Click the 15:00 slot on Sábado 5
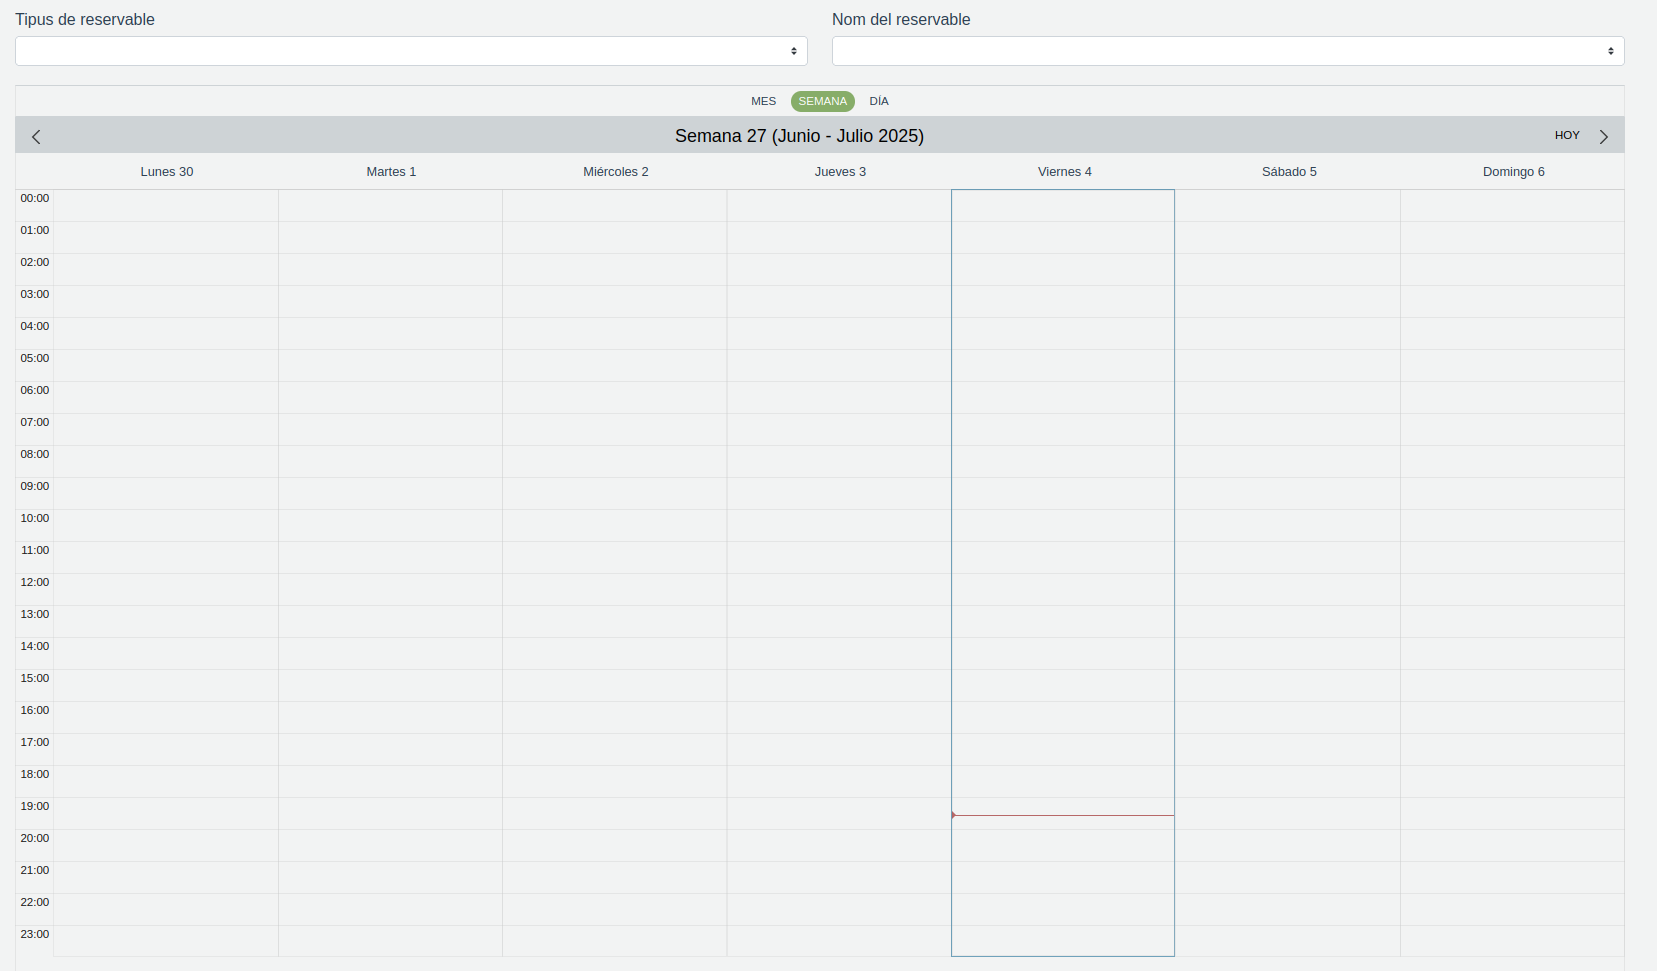Screen dimensions: 1657x971 click(x=1288, y=686)
